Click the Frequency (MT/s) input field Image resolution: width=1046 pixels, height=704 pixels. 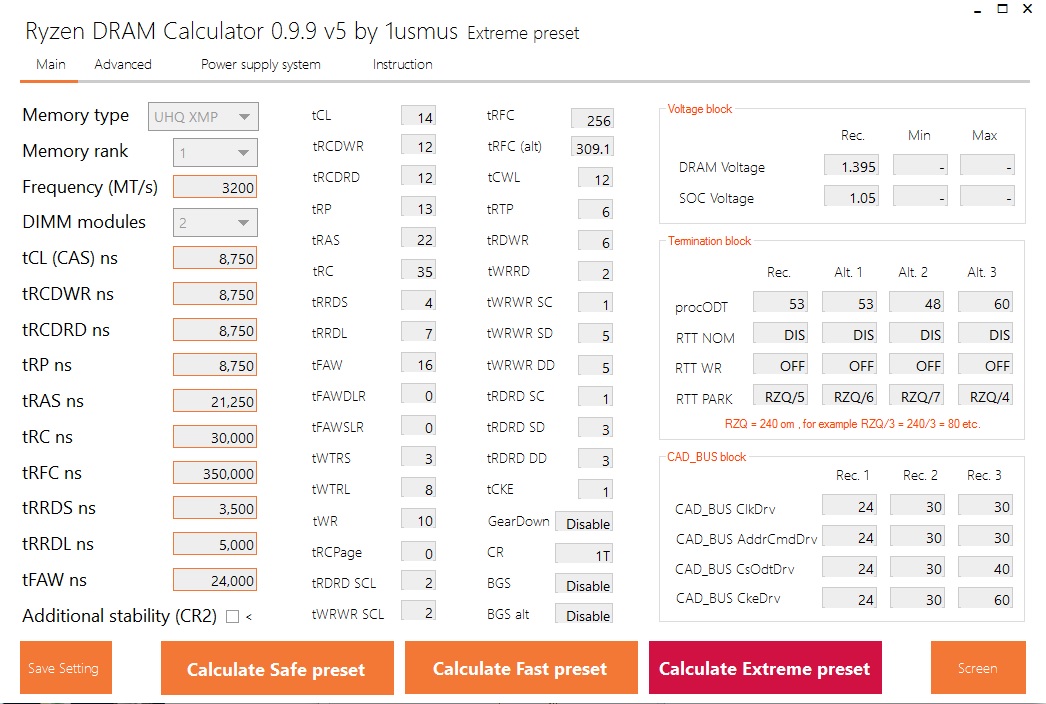[215, 188]
